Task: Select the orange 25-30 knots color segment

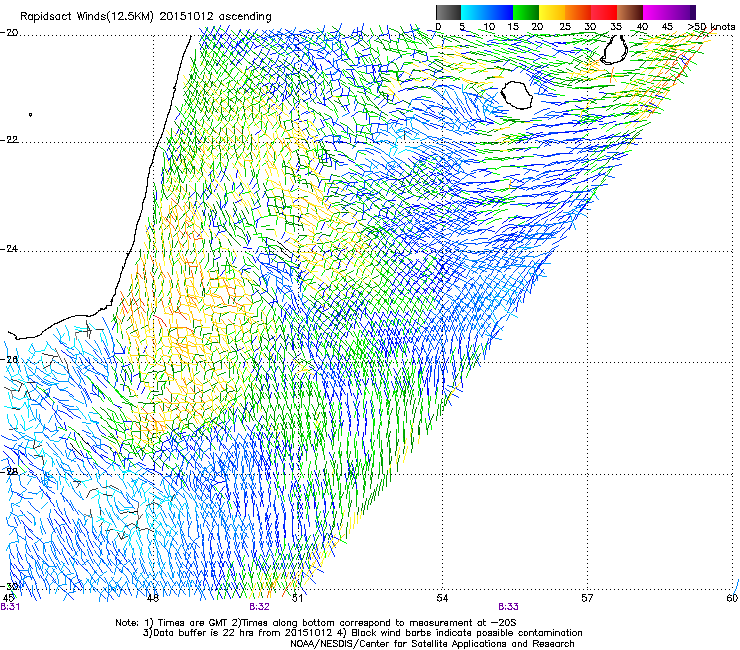Action: coord(578,12)
